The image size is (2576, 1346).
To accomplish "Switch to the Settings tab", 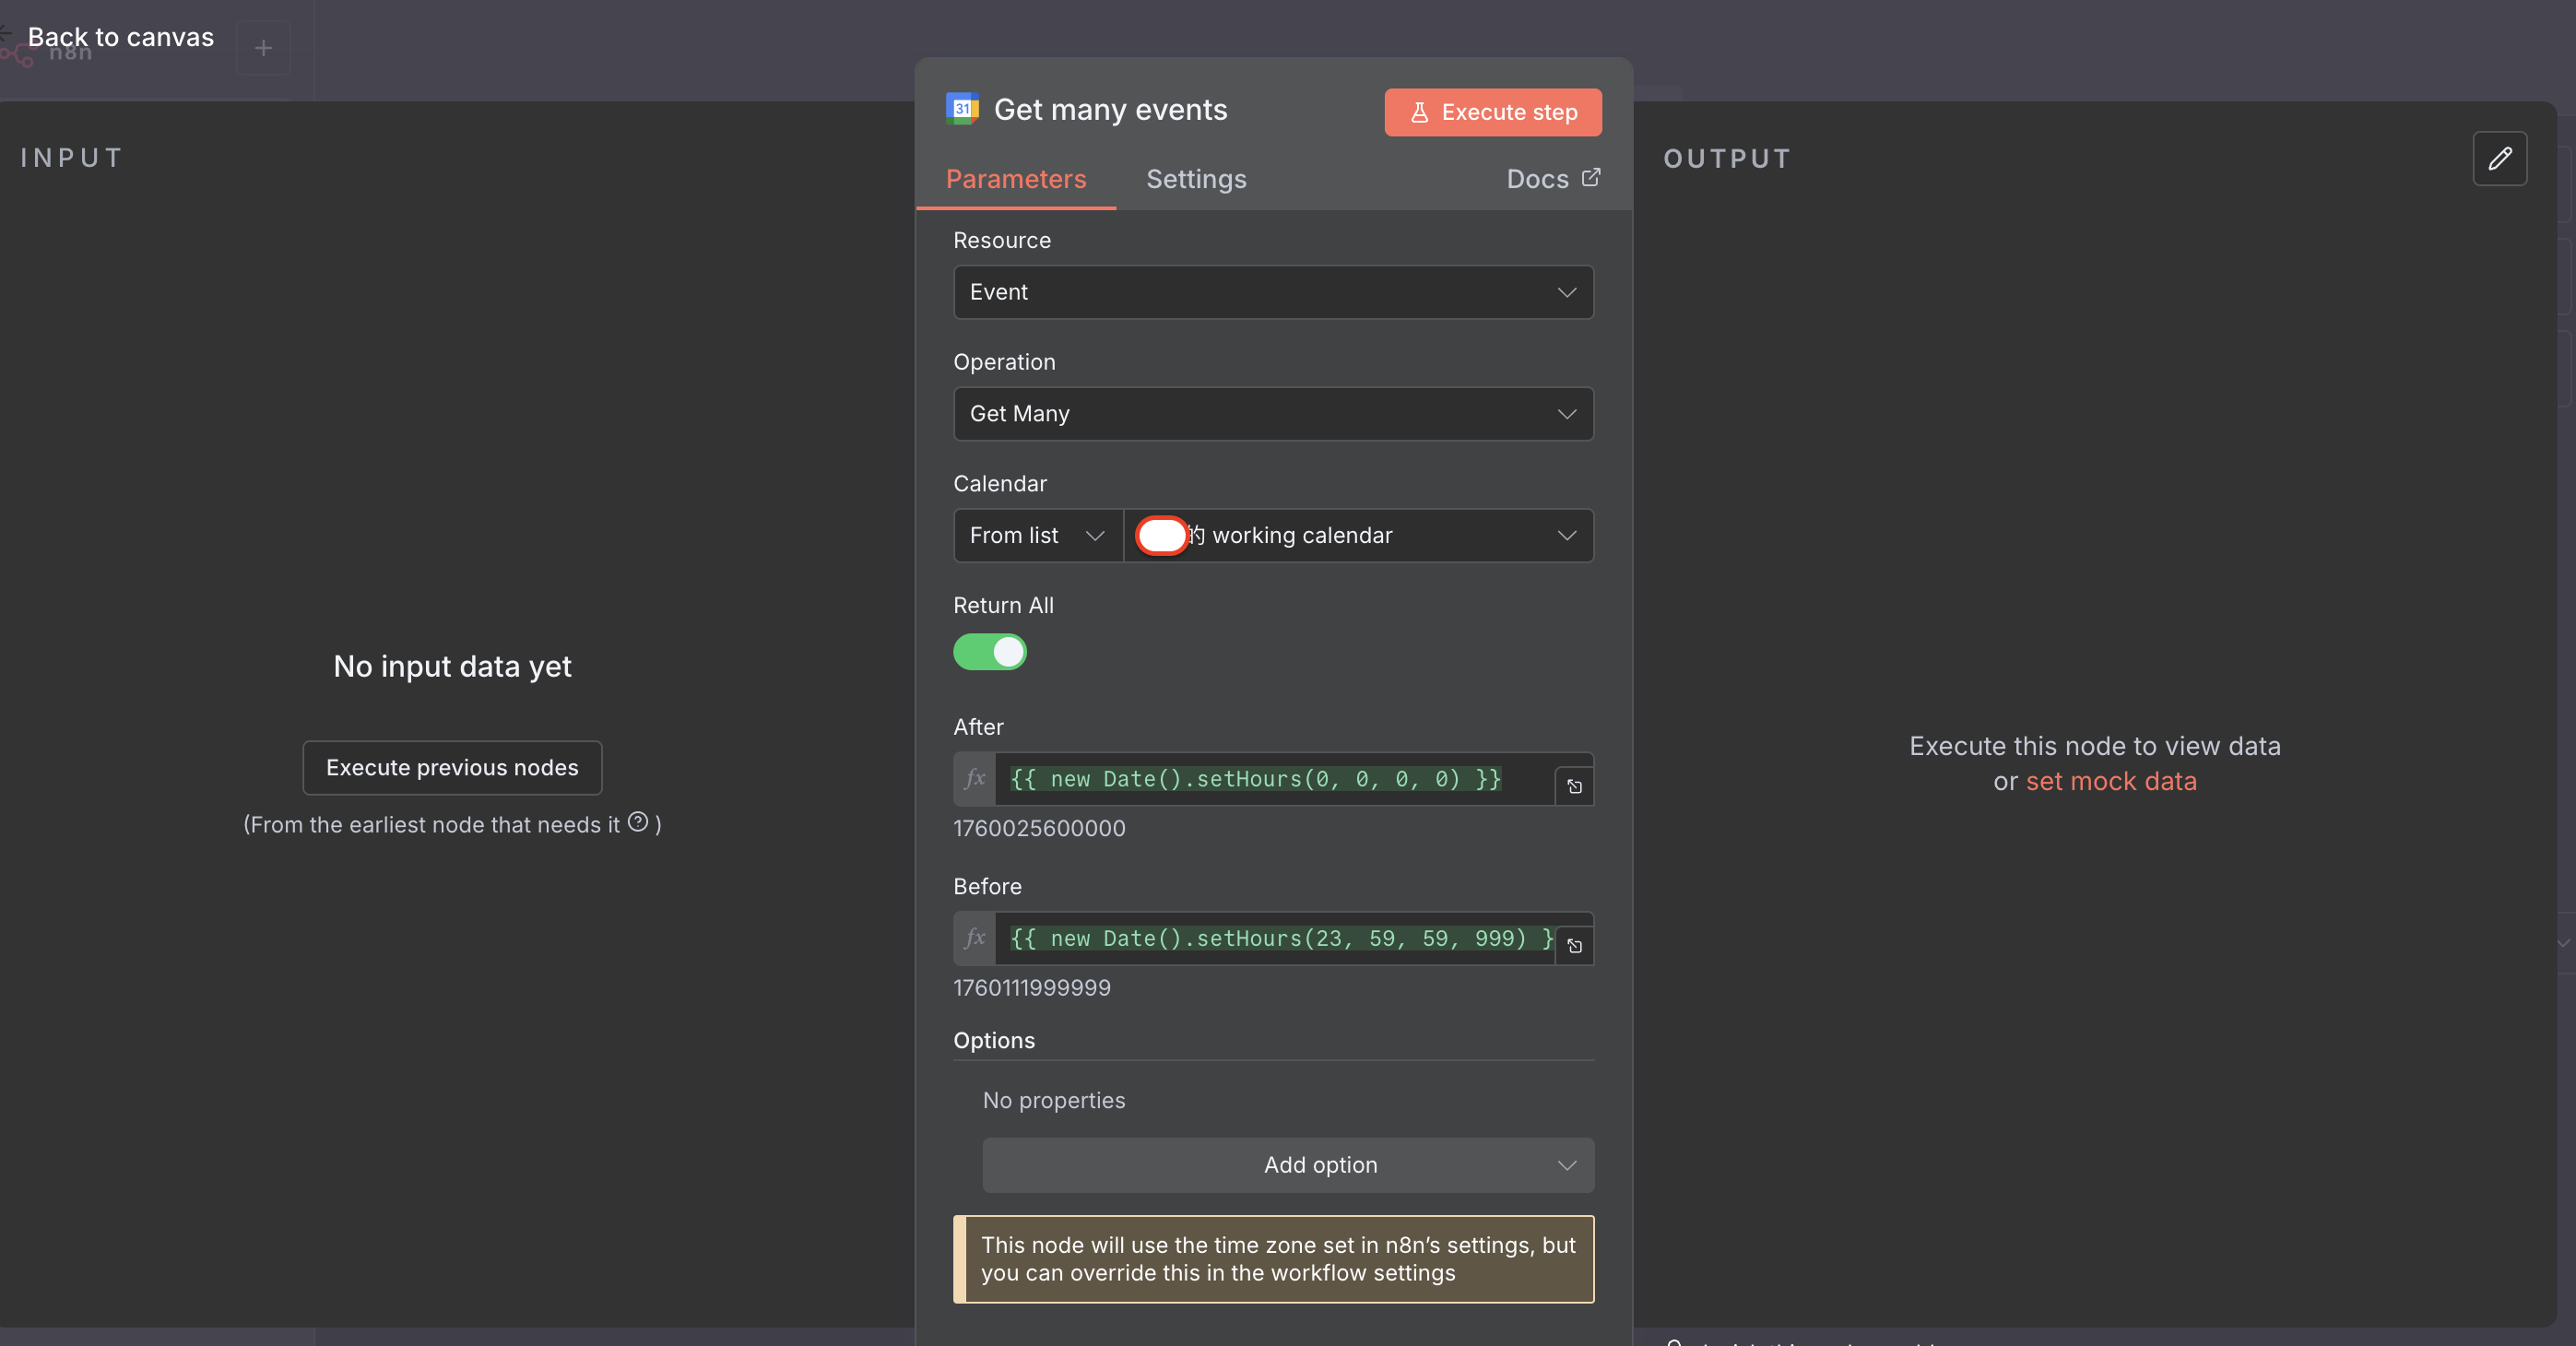I will click(x=1196, y=179).
